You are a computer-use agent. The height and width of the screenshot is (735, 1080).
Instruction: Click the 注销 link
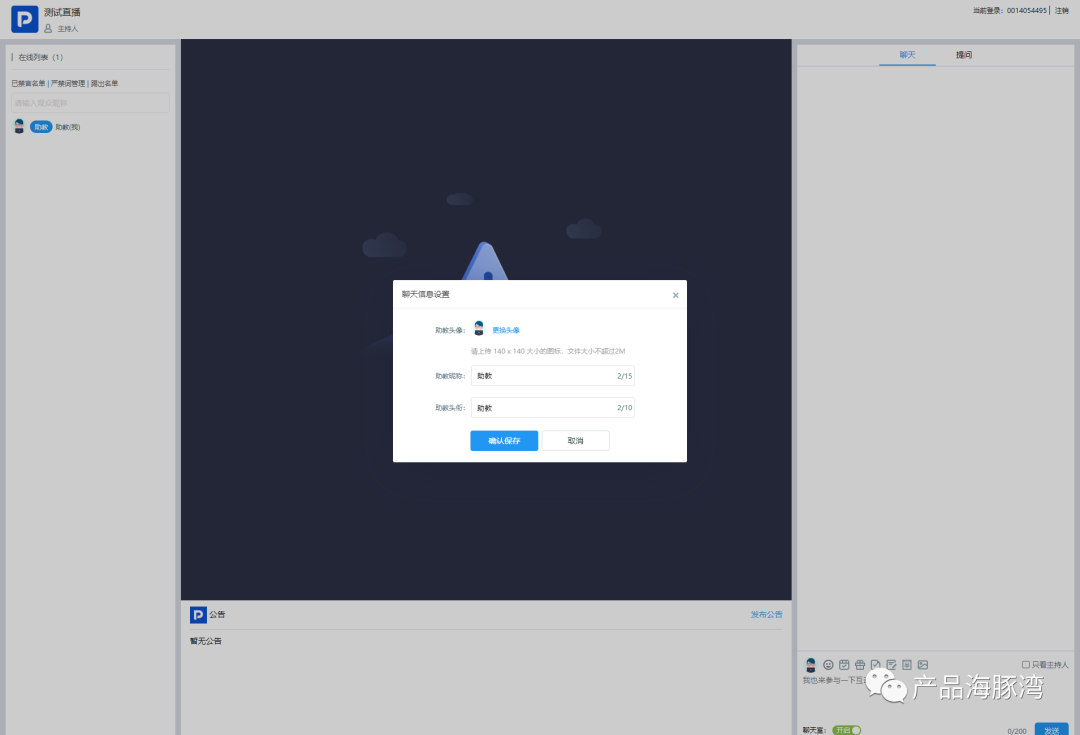point(1061,10)
